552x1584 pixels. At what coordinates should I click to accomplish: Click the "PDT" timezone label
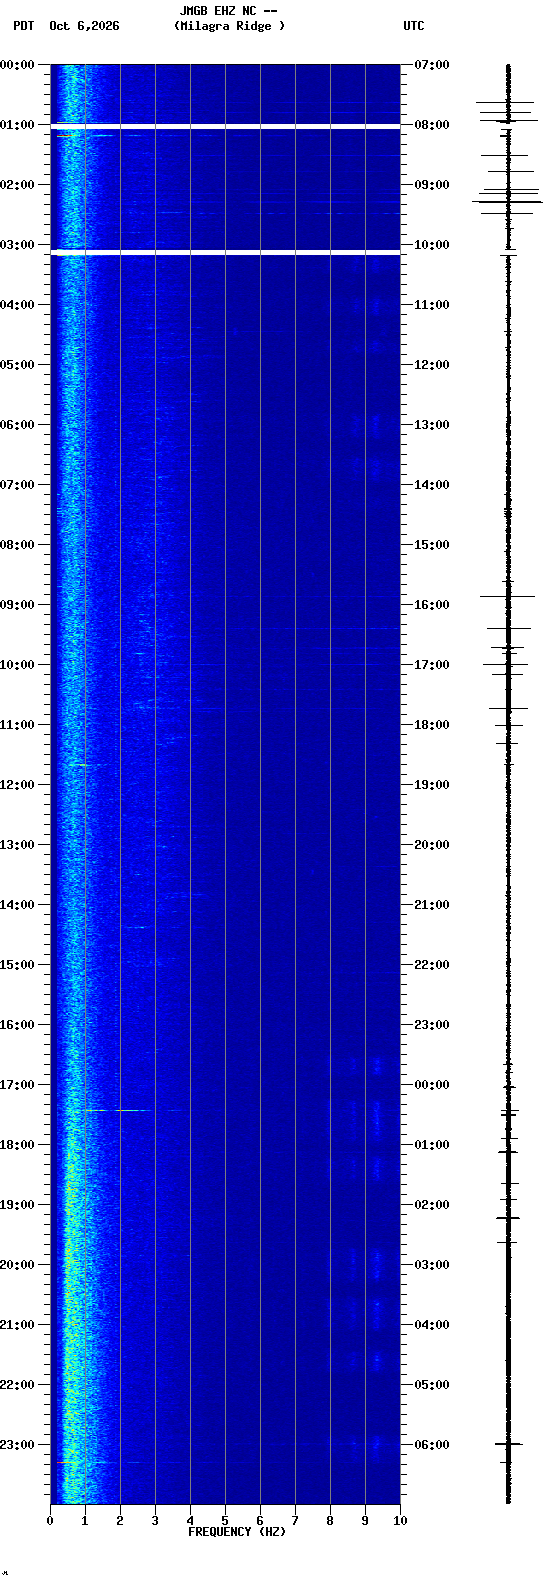pyautogui.click(x=23, y=26)
